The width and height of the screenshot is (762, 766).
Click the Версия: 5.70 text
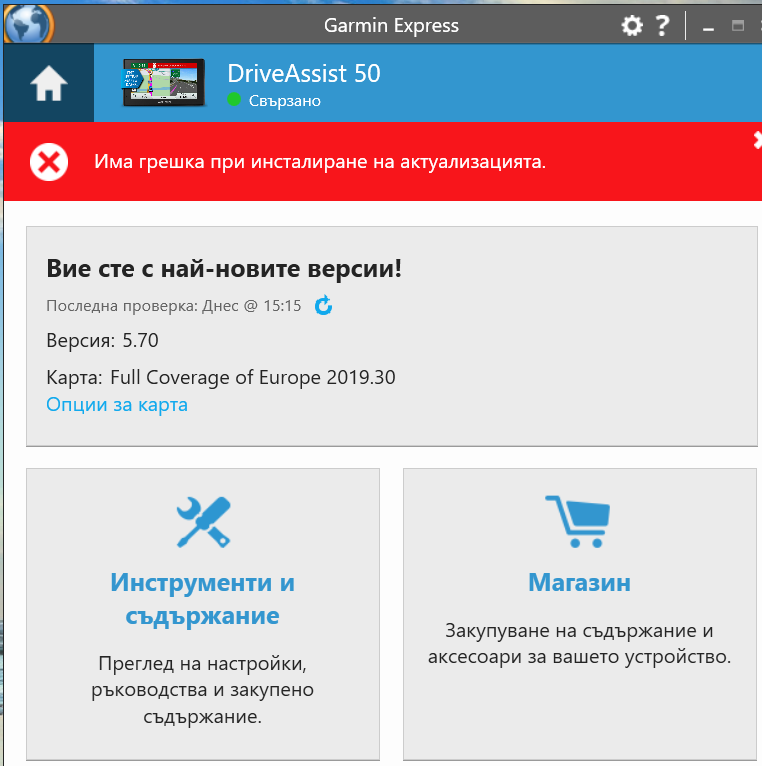tap(102, 340)
